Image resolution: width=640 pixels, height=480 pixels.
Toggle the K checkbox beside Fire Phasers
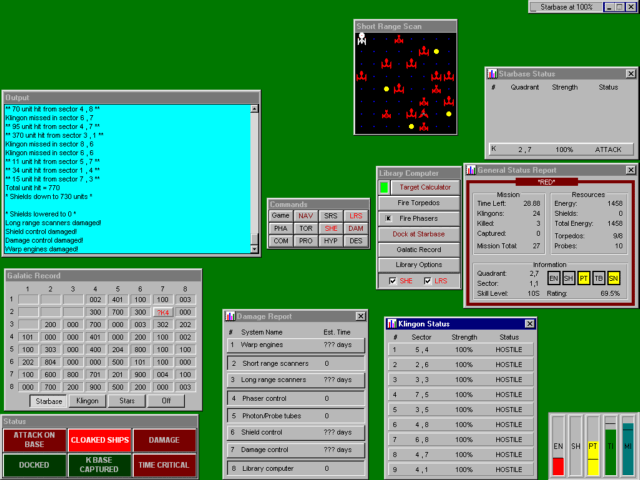tap(388, 218)
